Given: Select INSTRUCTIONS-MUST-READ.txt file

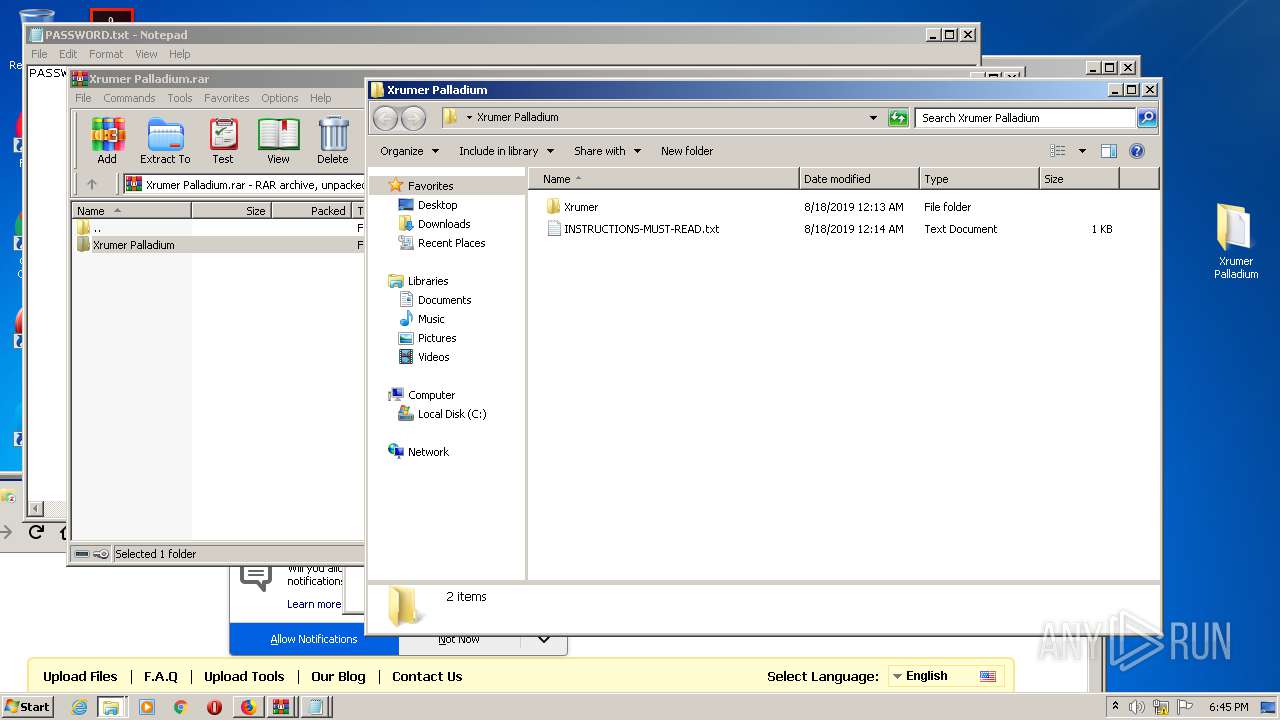Looking at the screenshot, I should [x=633, y=229].
